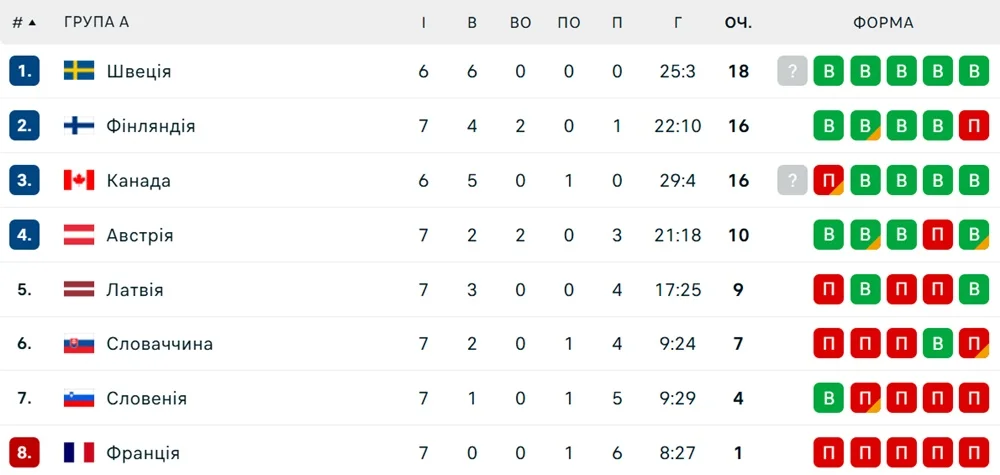Click Canada's gray question mark form badge
Image resolution: width=1000 pixels, height=475 pixels.
pos(792,181)
